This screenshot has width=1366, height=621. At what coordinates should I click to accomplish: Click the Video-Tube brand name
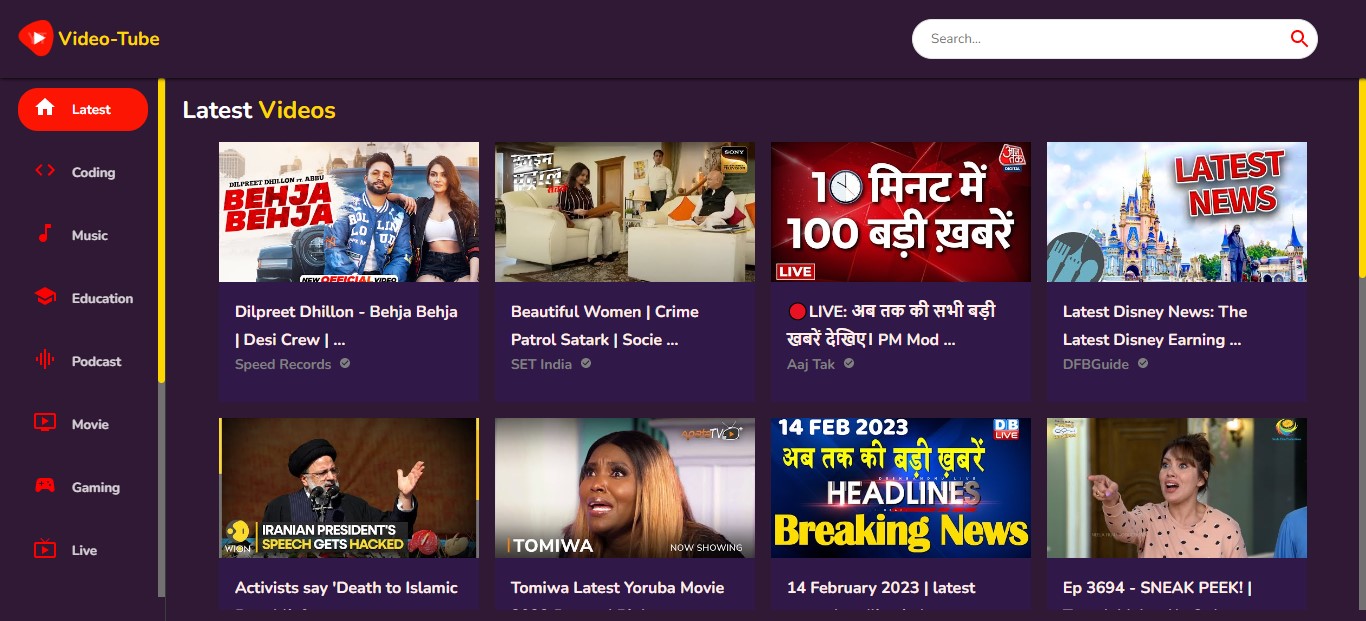[x=109, y=39]
